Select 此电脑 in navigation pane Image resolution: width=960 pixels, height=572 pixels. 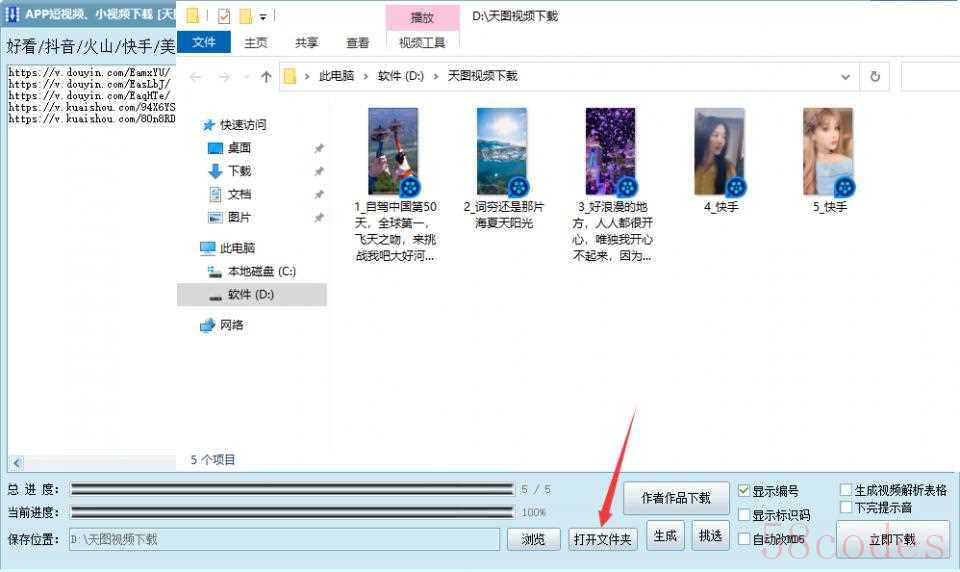coord(237,248)
